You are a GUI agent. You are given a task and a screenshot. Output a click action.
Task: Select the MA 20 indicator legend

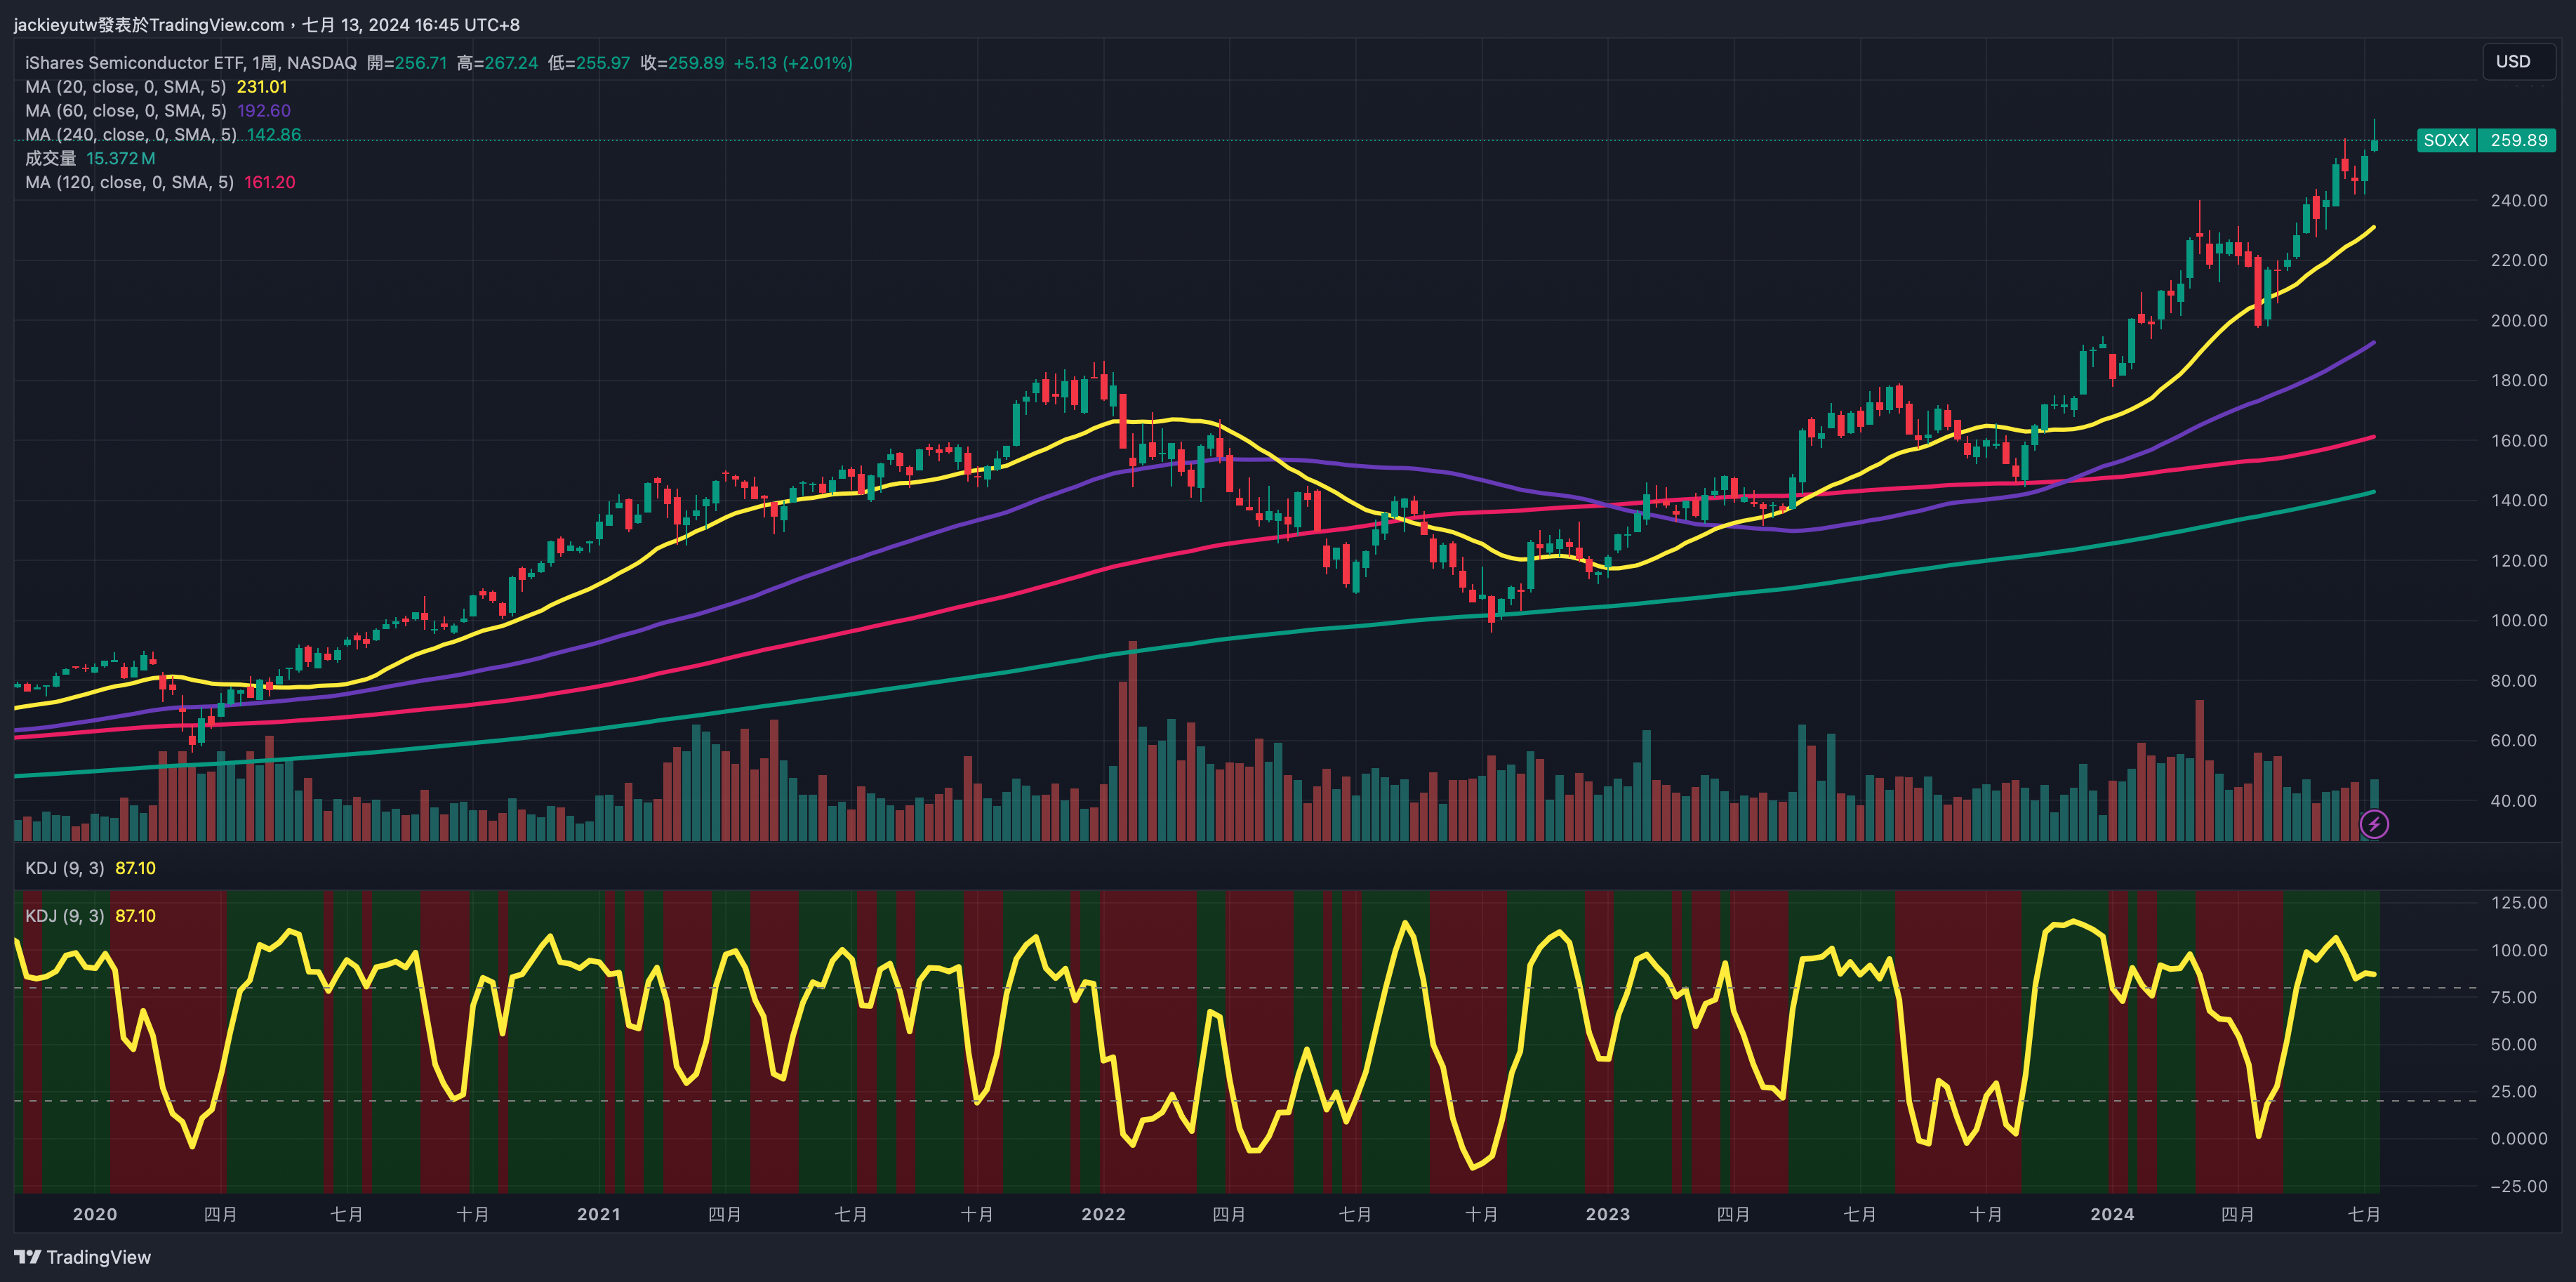click(125, 87)
